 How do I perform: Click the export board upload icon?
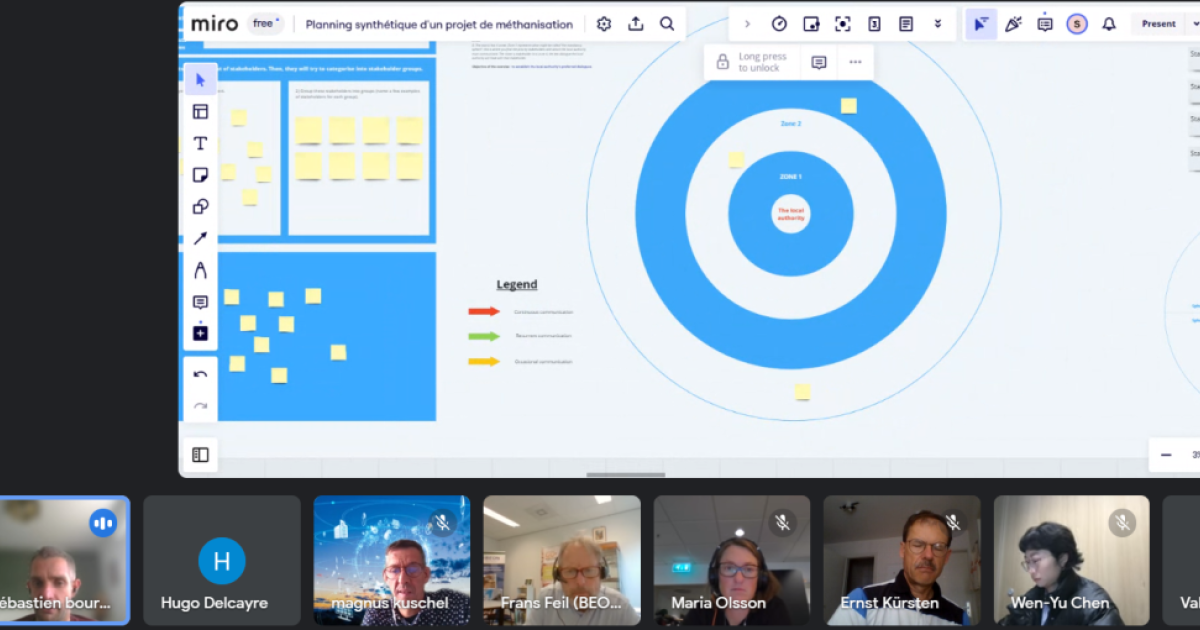636,24
